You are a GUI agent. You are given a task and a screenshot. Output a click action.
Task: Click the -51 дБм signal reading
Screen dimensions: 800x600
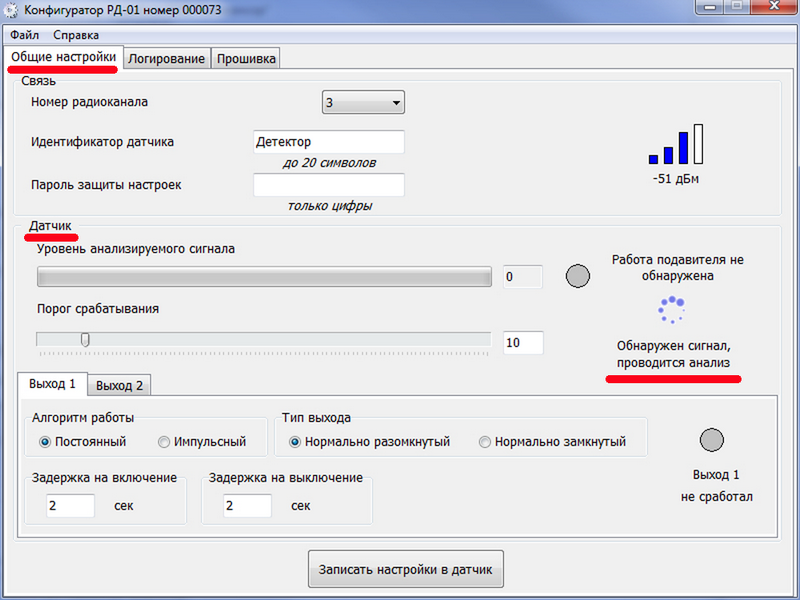pyautogui.click(x=676, y=179)
